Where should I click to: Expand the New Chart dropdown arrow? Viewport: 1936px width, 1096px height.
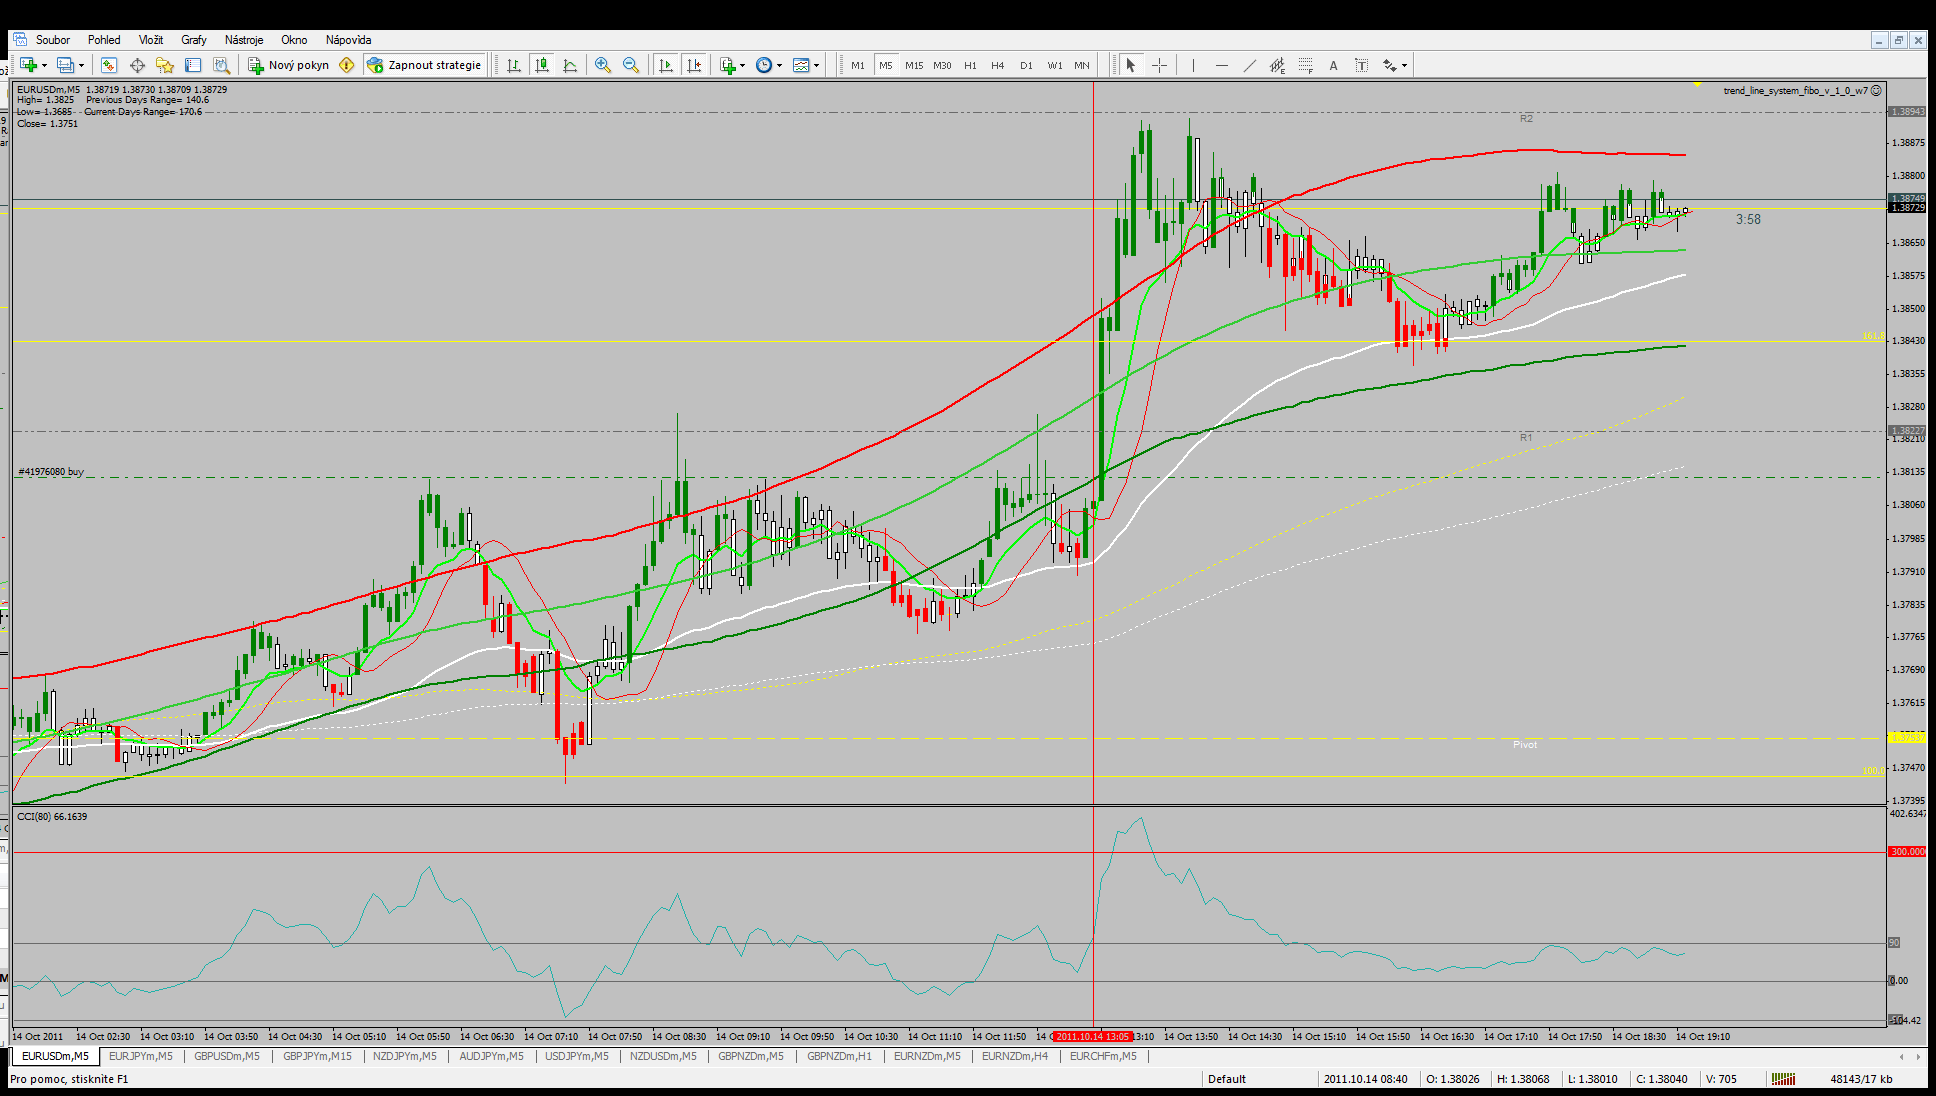[x=44, y=66]
